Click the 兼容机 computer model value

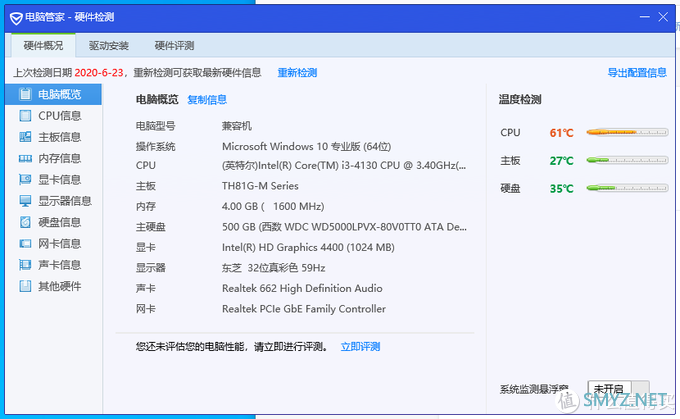(x=237, y=126)
